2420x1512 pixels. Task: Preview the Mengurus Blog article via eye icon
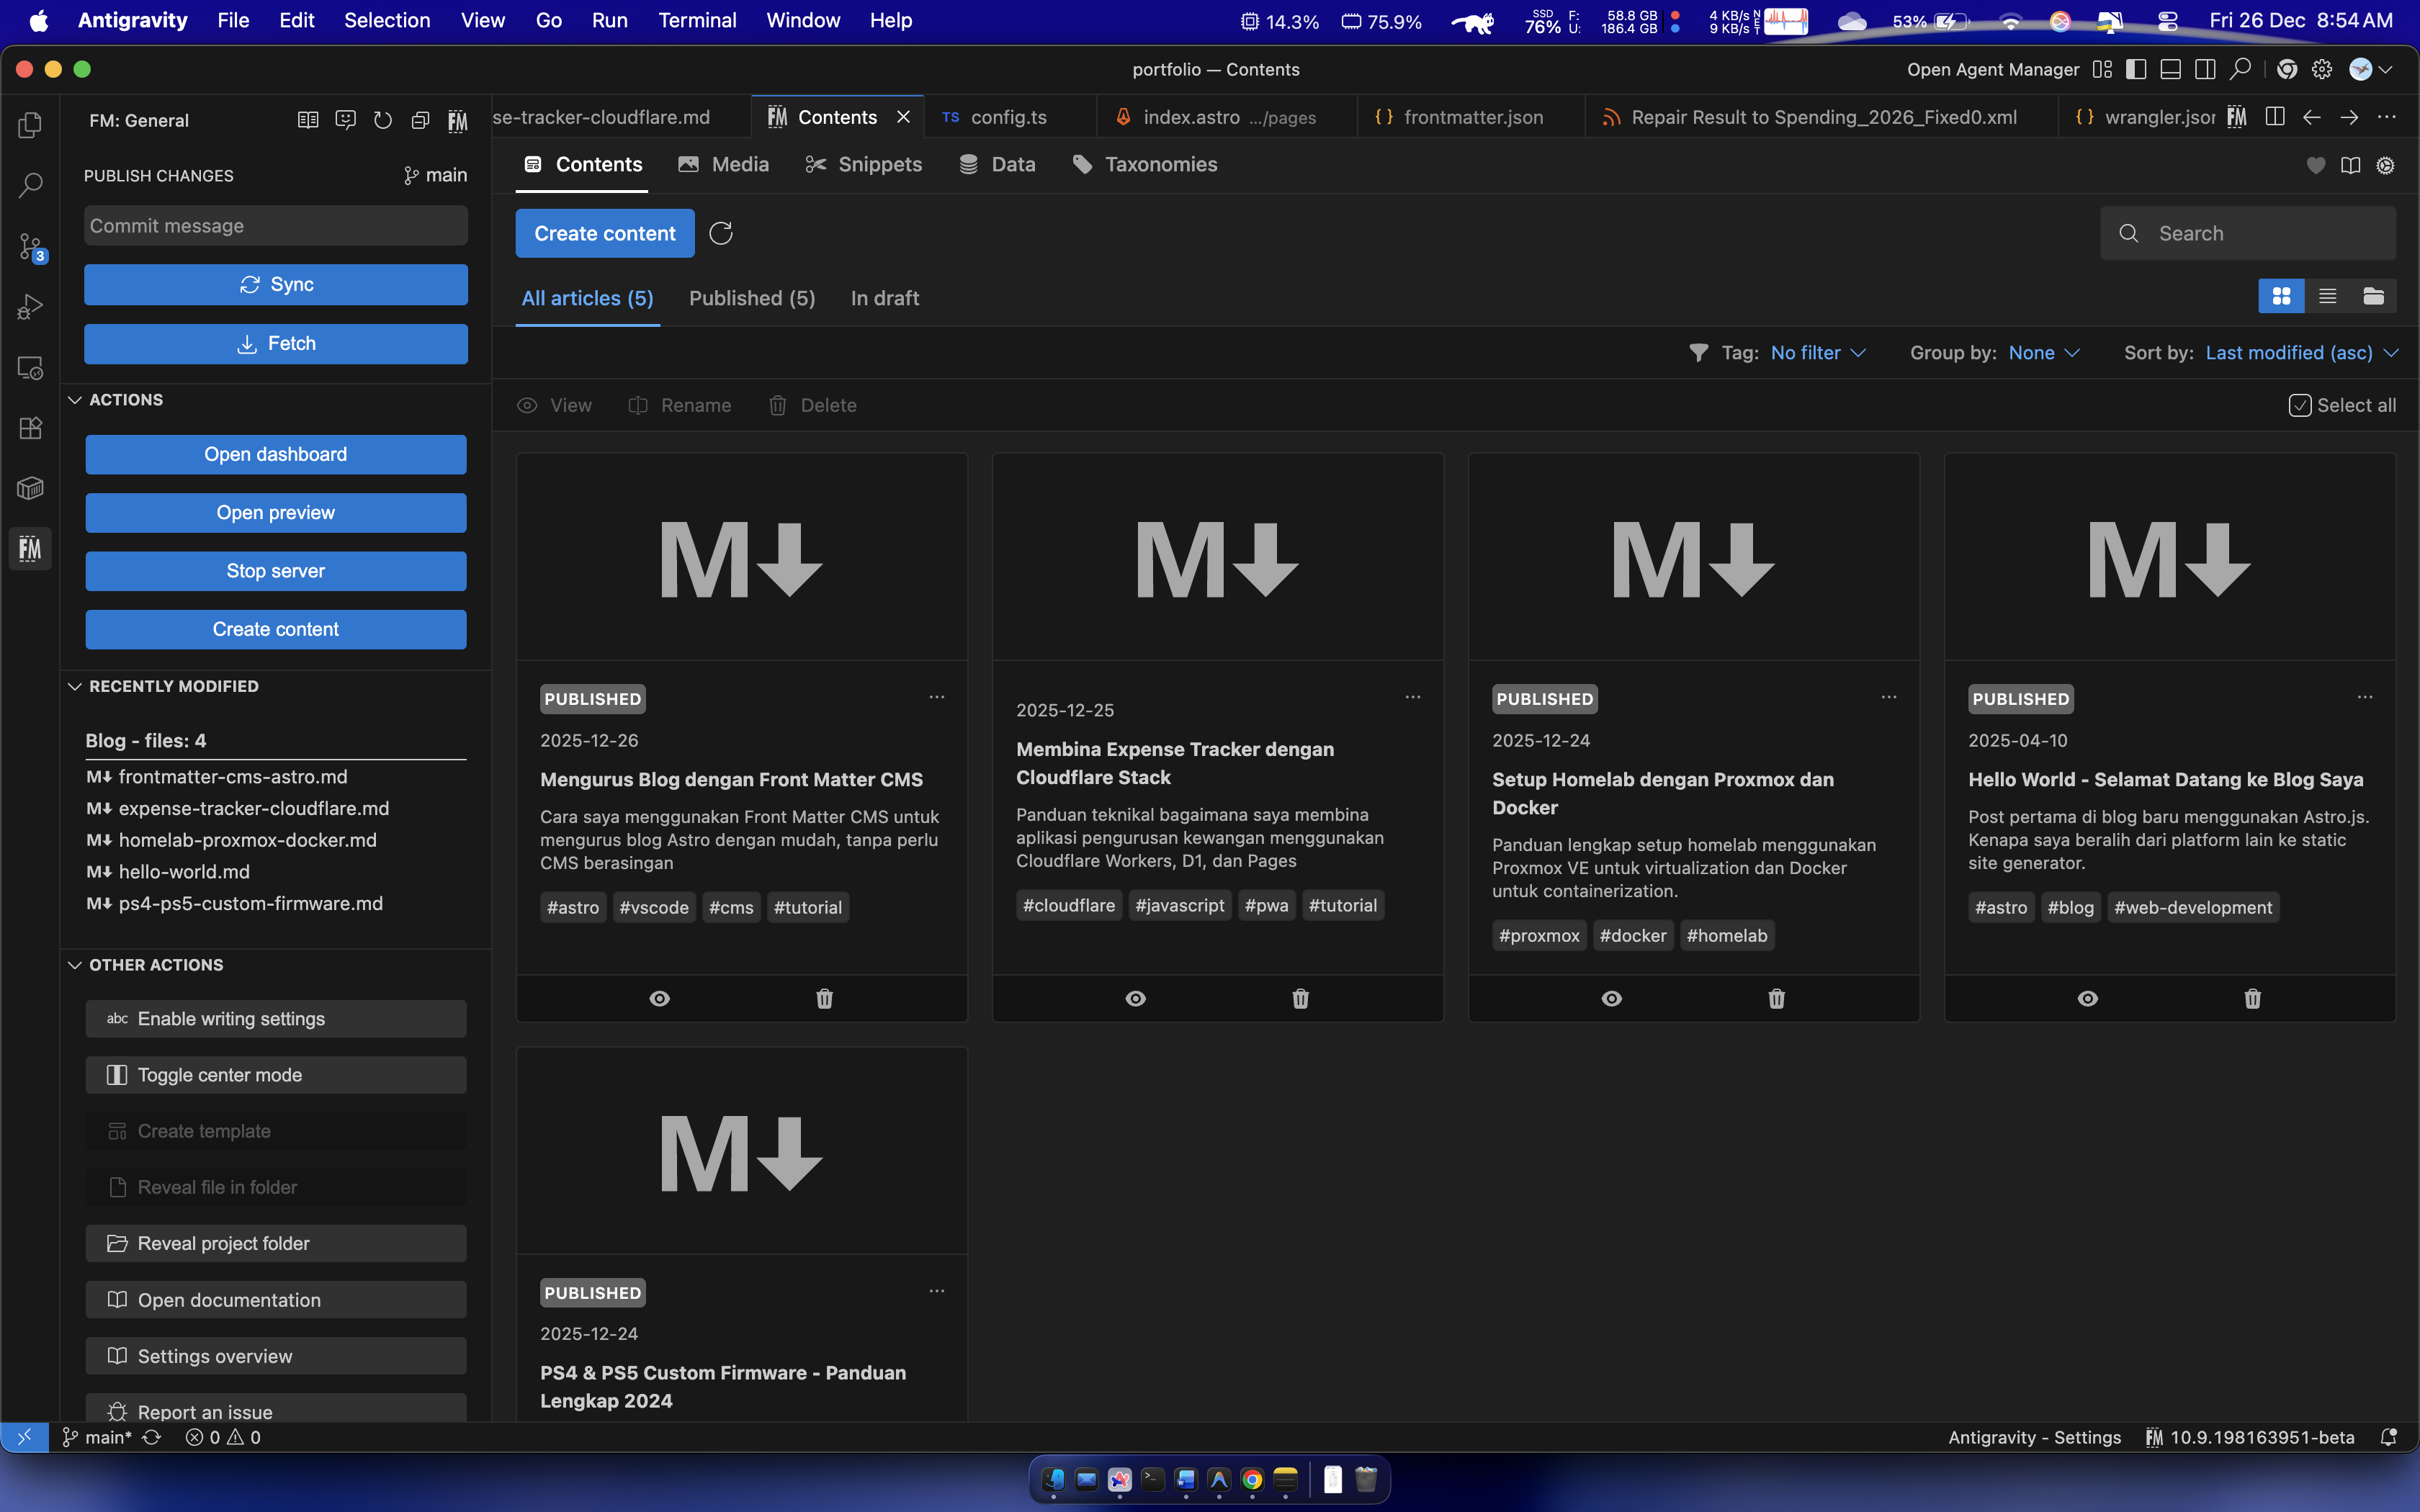click(659, 998)
